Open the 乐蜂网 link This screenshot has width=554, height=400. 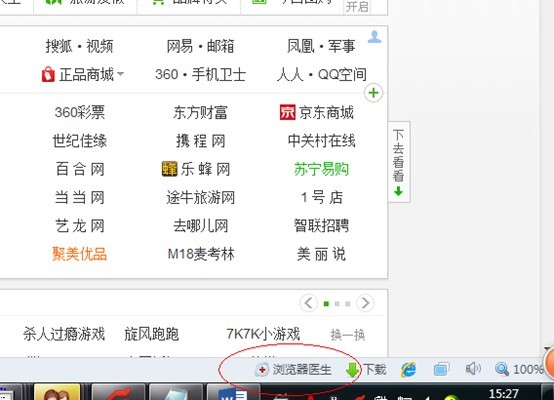point(196,169)
